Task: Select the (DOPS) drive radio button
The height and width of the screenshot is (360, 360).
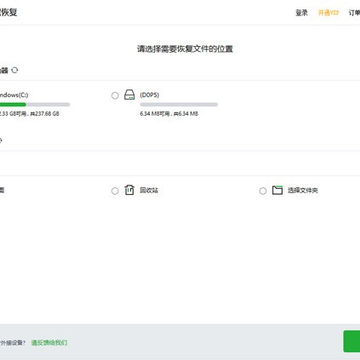Action: (x=115, y=96)
